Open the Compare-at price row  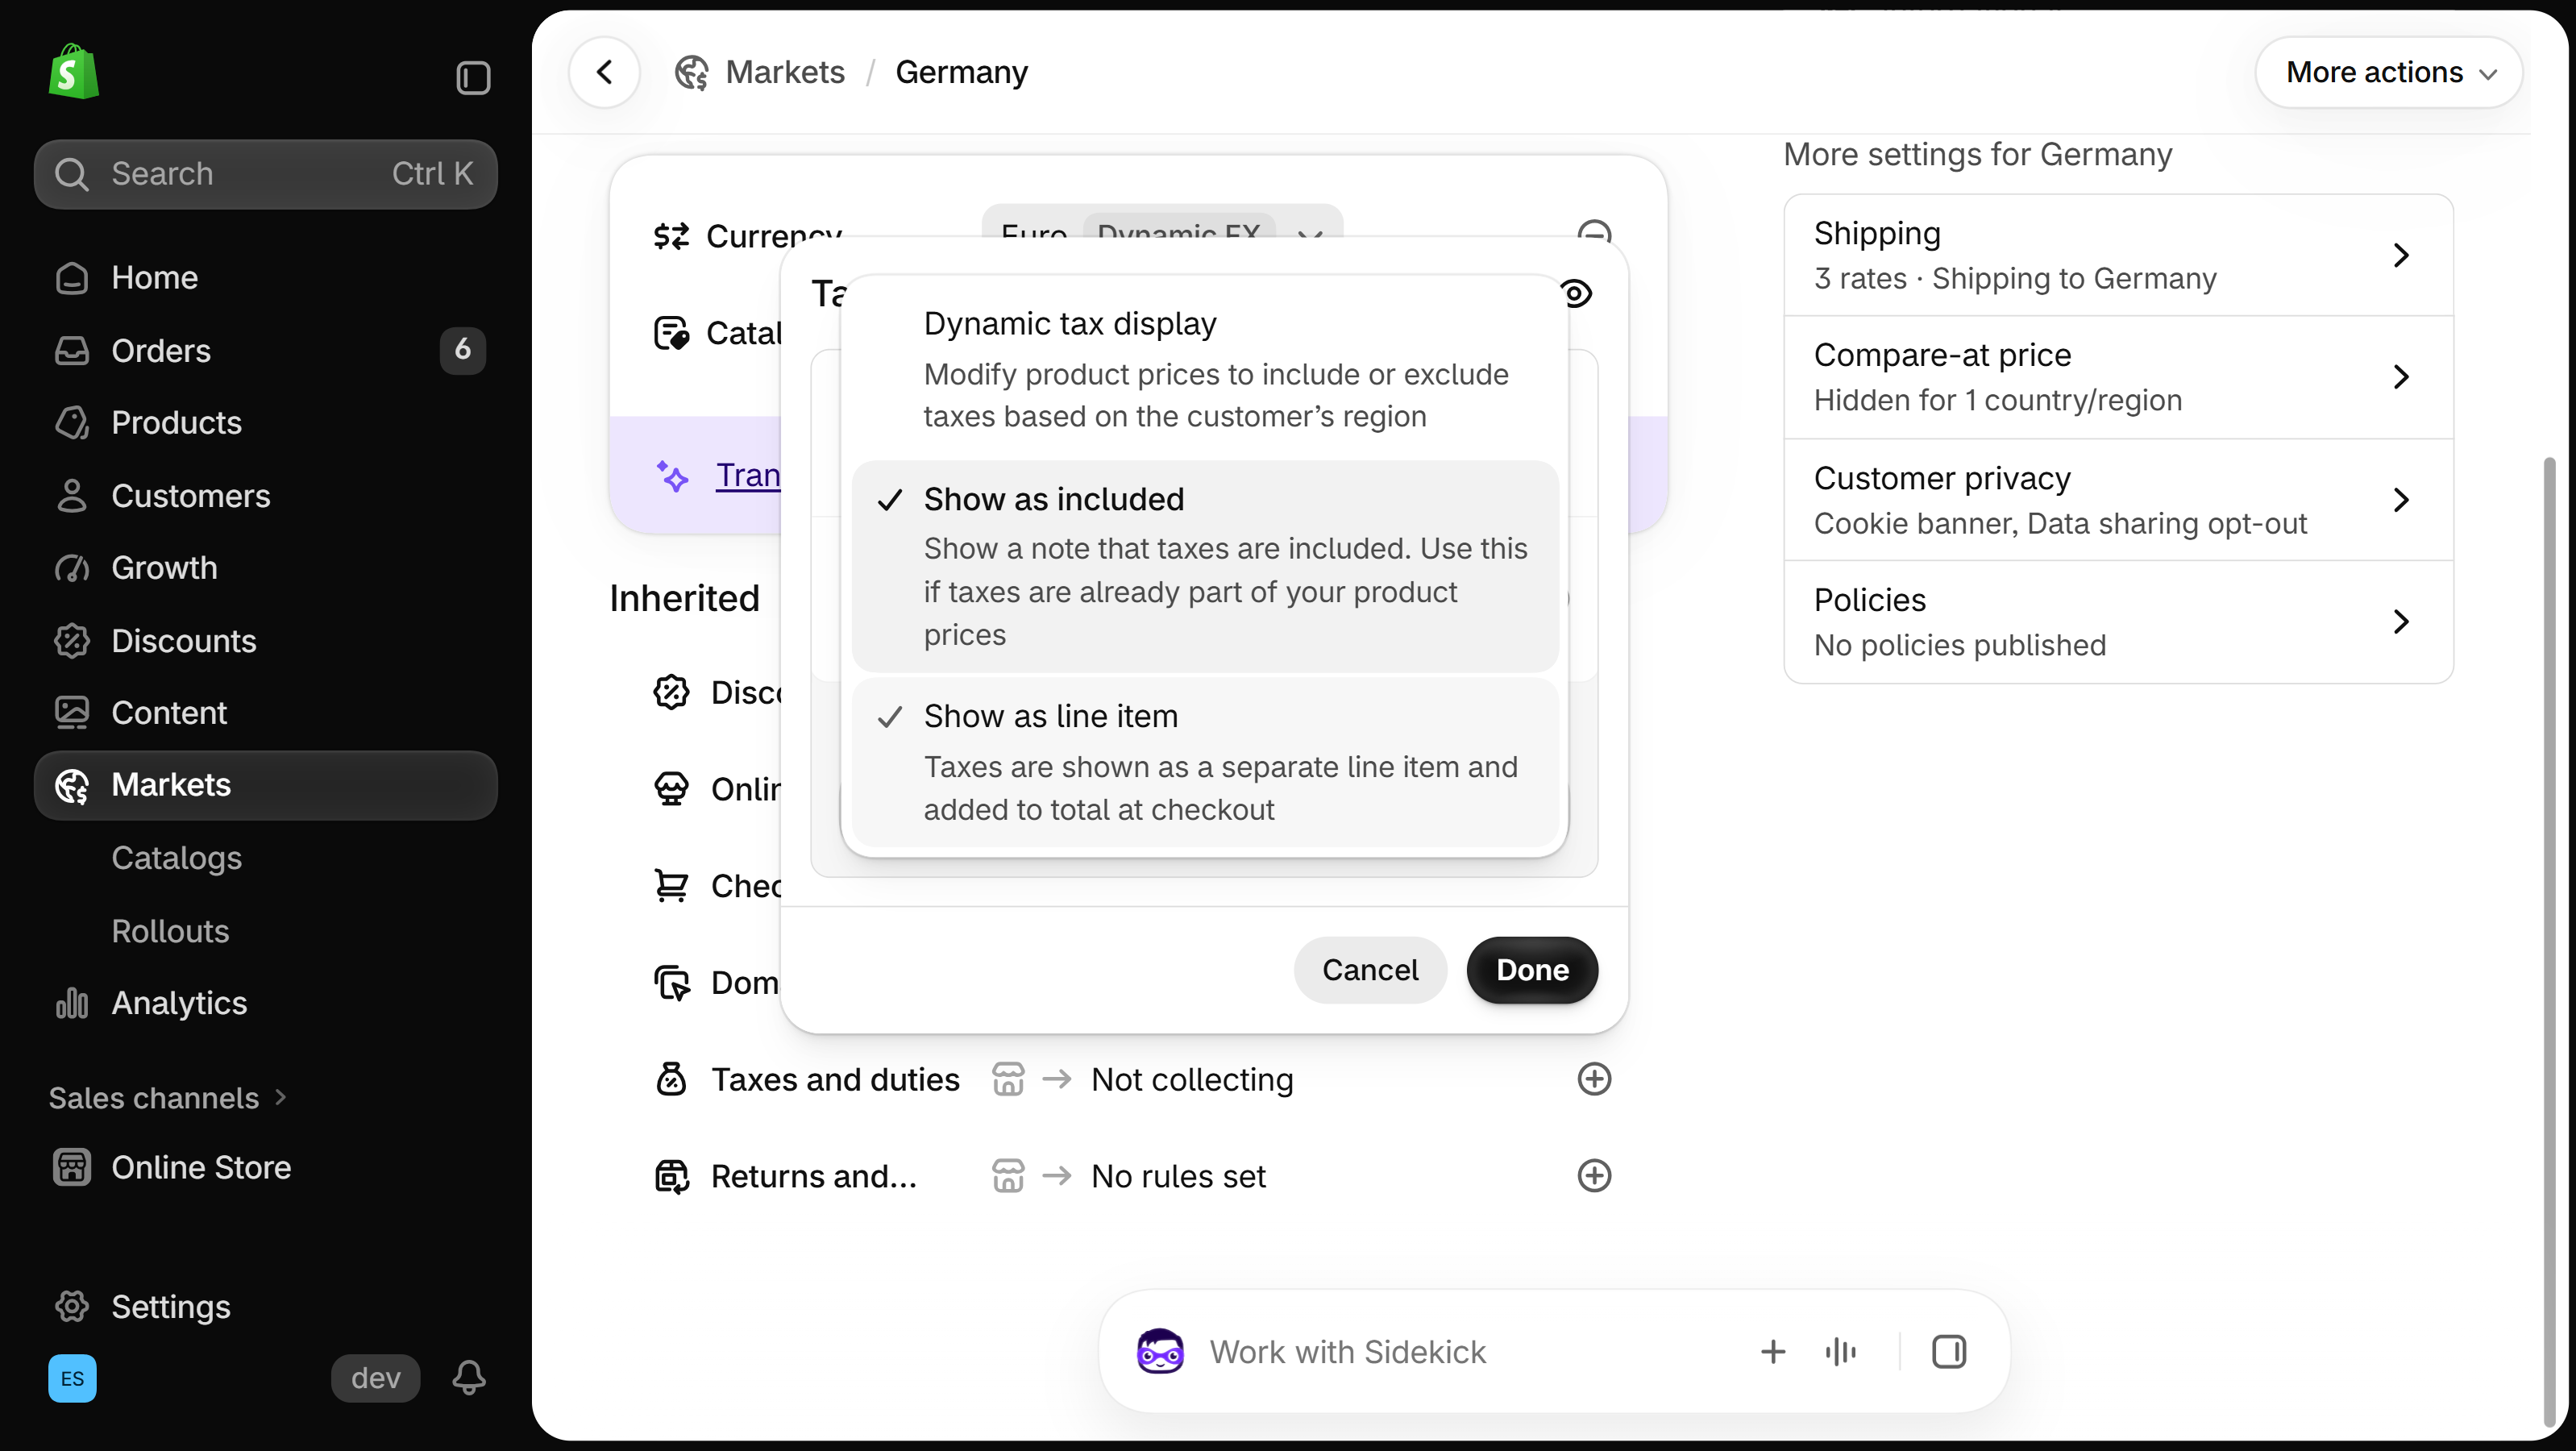point(2118,377)
